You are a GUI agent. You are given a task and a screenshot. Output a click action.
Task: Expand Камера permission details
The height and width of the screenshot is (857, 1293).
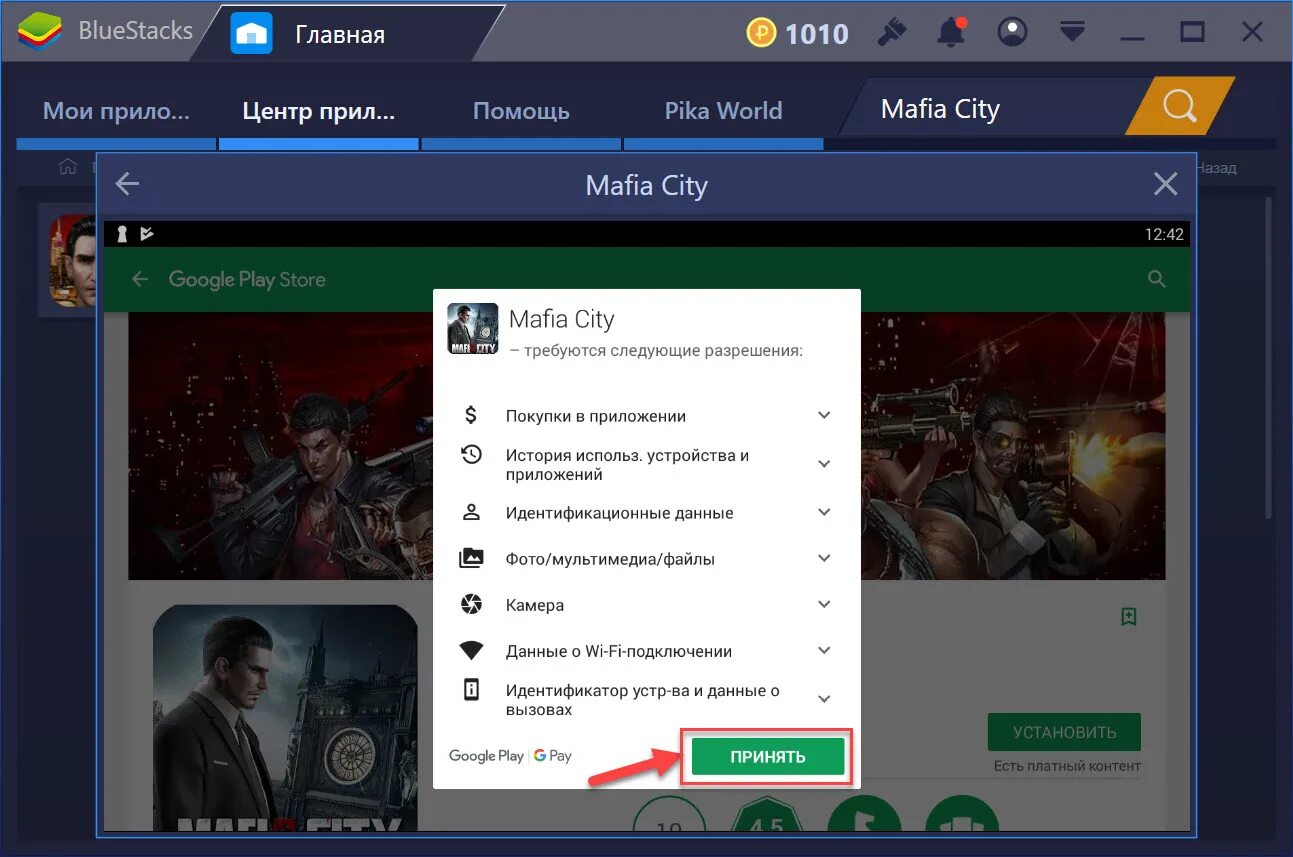point(824,605)
